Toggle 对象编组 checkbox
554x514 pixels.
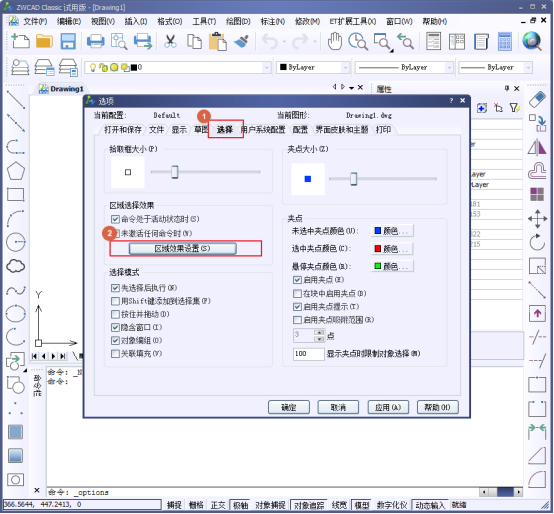(115, 341)
